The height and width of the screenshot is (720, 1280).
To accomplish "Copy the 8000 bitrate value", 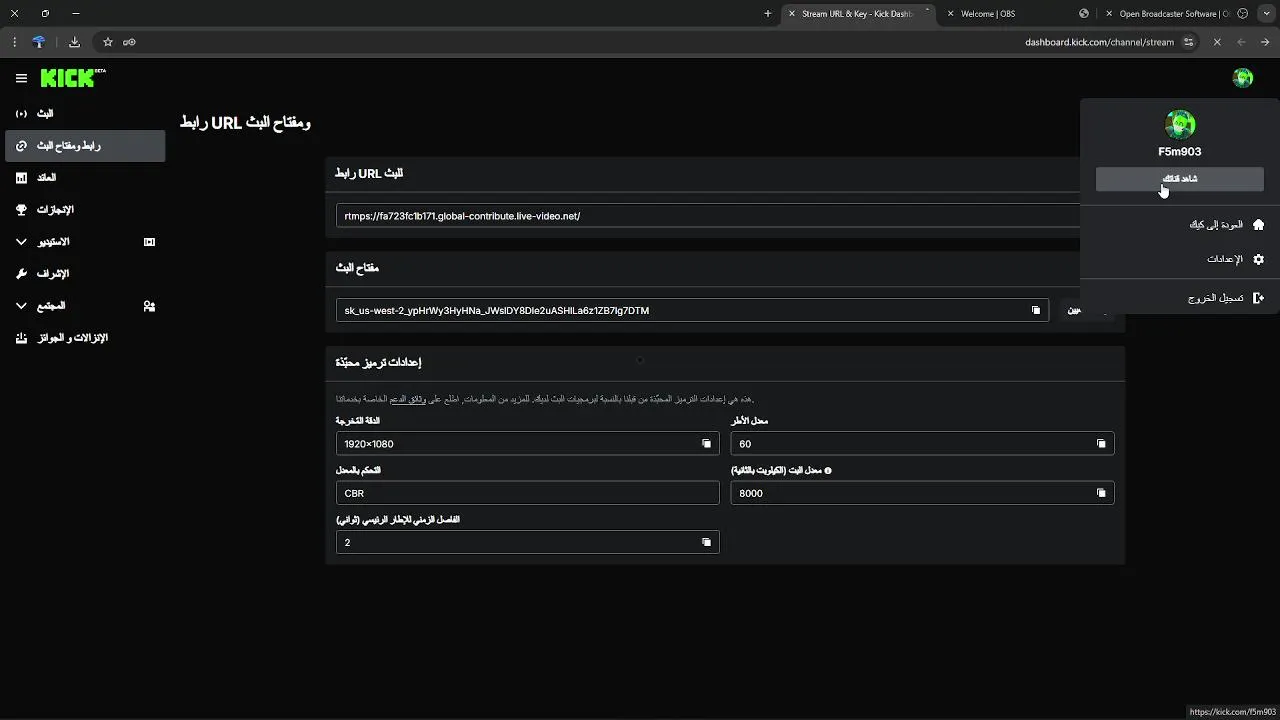I will pos(1101,493).
